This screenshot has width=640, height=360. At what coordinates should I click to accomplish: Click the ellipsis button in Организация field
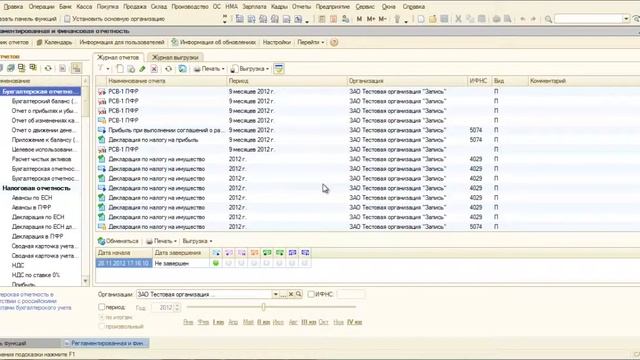pyautogui.click(x=283, y=294)
